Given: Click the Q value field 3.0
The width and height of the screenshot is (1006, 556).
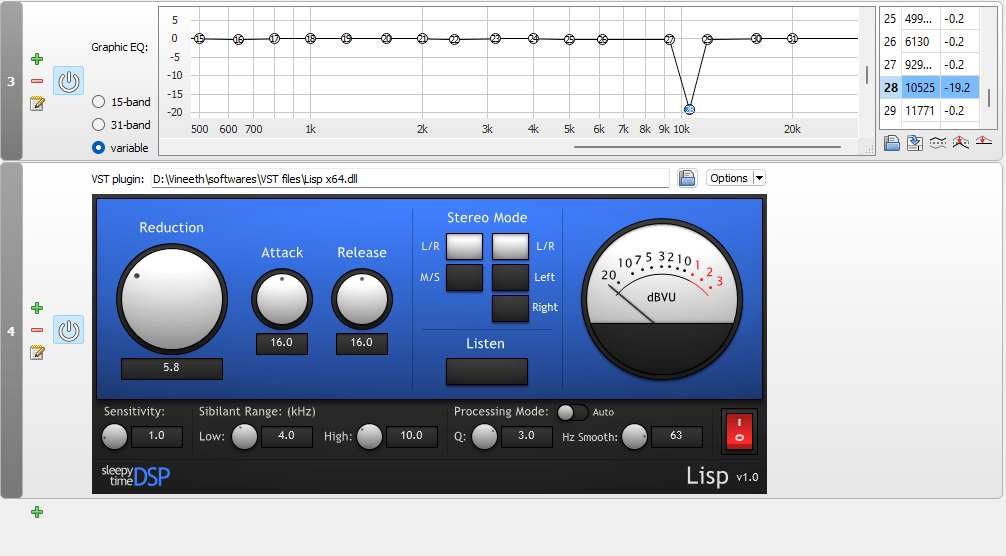Looking at the screenshot, I should click(x=527, y=437).
